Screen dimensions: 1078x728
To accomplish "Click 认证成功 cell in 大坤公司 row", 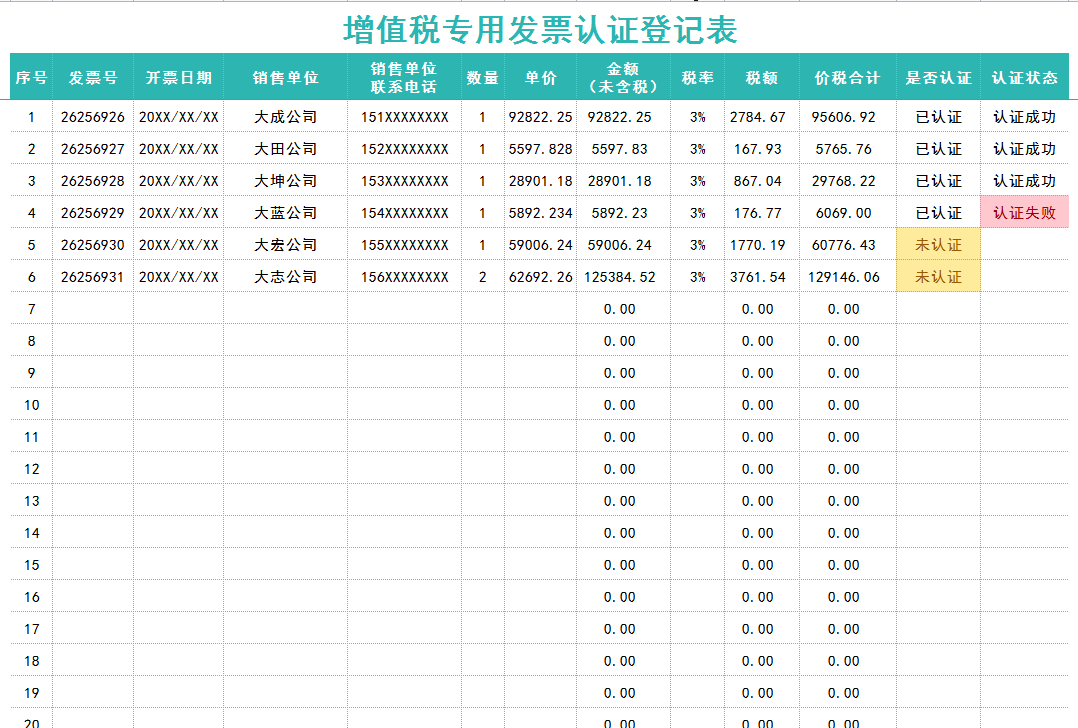I will (x=1024, y=181).
